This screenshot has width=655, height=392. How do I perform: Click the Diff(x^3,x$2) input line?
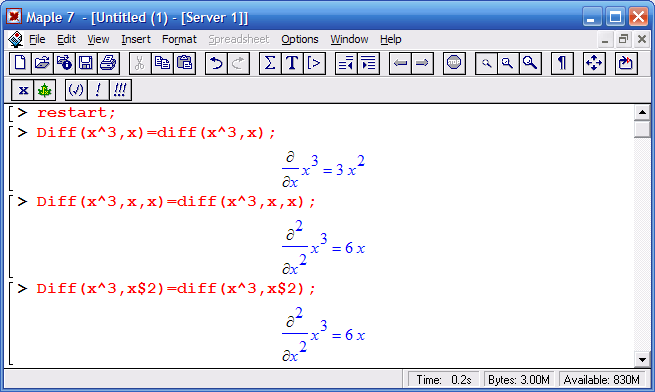[176, 288]
